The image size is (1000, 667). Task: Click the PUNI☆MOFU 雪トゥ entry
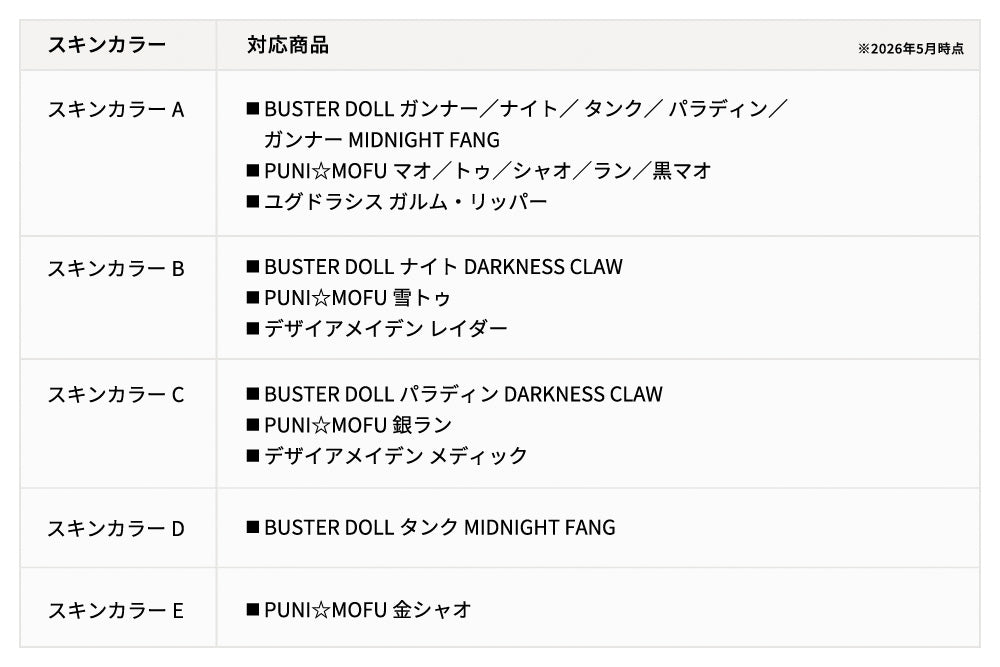(349, 297)
